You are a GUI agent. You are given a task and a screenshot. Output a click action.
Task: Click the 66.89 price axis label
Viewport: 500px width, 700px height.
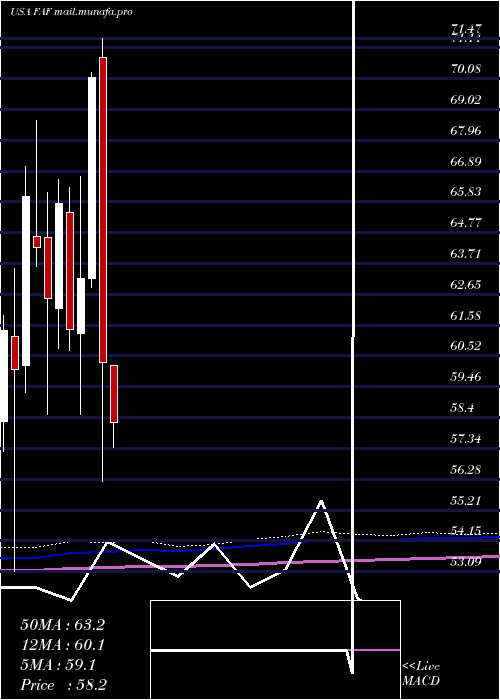pyautogui.click(x=466, y=161)
